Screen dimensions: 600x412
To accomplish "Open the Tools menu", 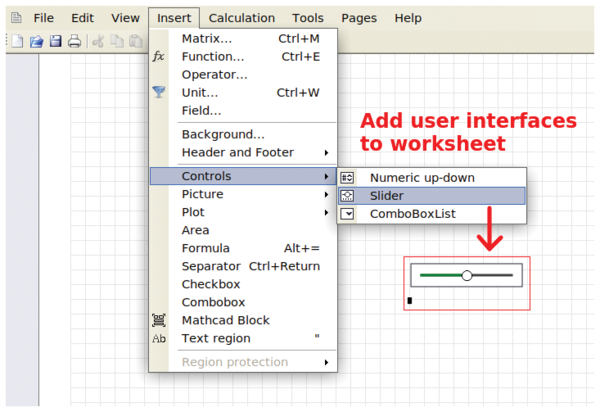I will coord(308,18).
